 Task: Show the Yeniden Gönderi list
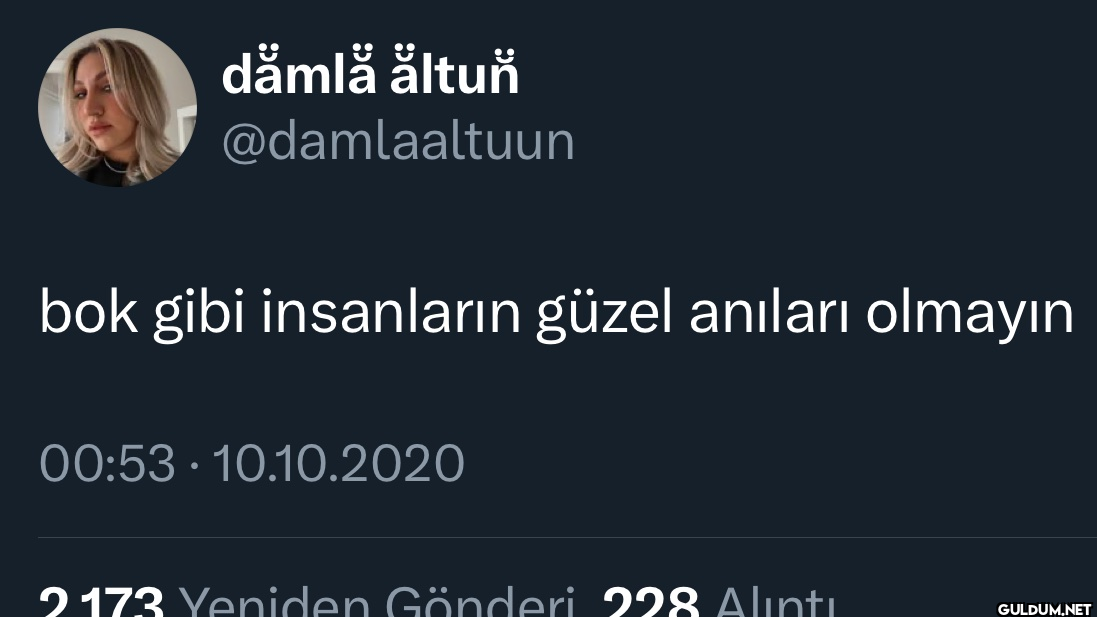point(378,602)
